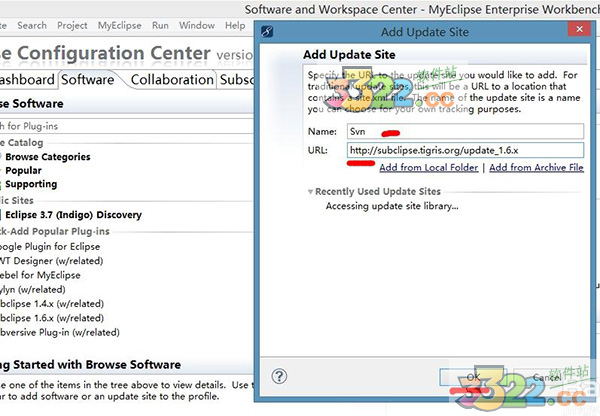Select the Software tab
Image resolution: width=600 pixels, height=416 pixels.
click(88, 80)
